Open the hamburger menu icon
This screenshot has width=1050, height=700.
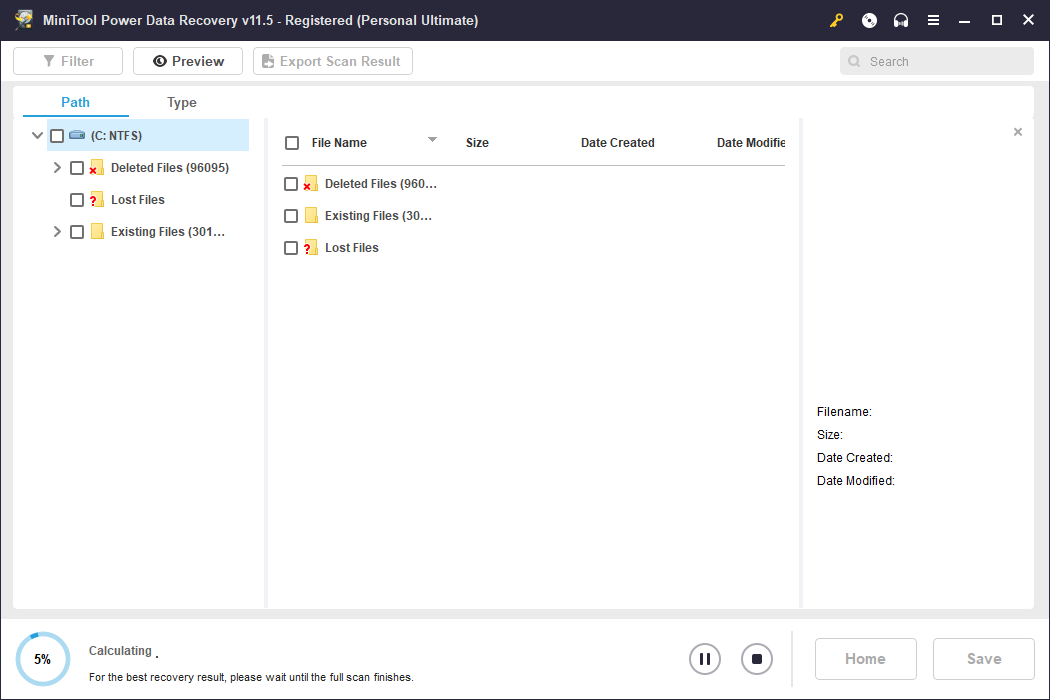point(933,20)
